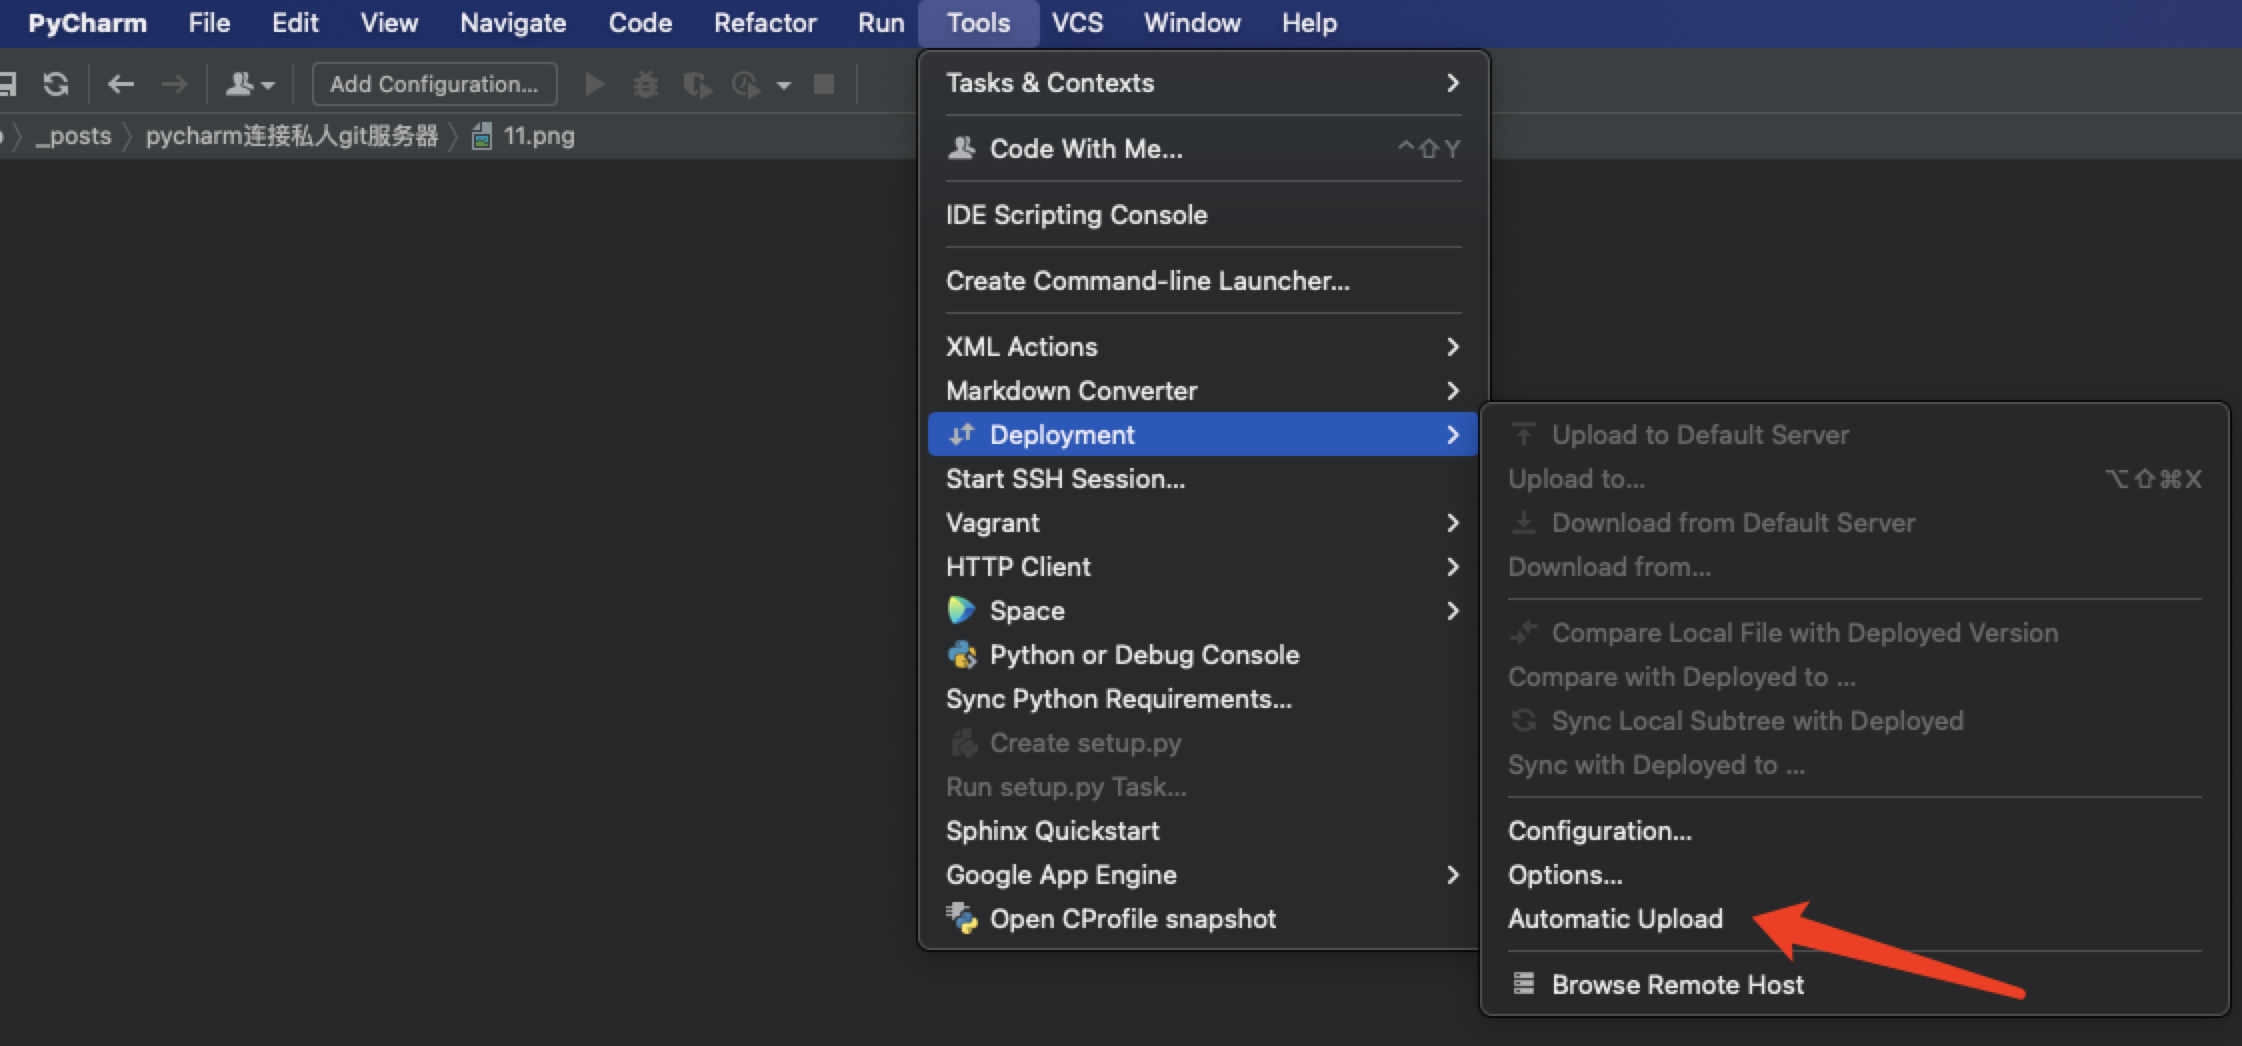
Task: Select 11.png in the breadcrumb
Action: pyautogui.click(x=539, y=136)
